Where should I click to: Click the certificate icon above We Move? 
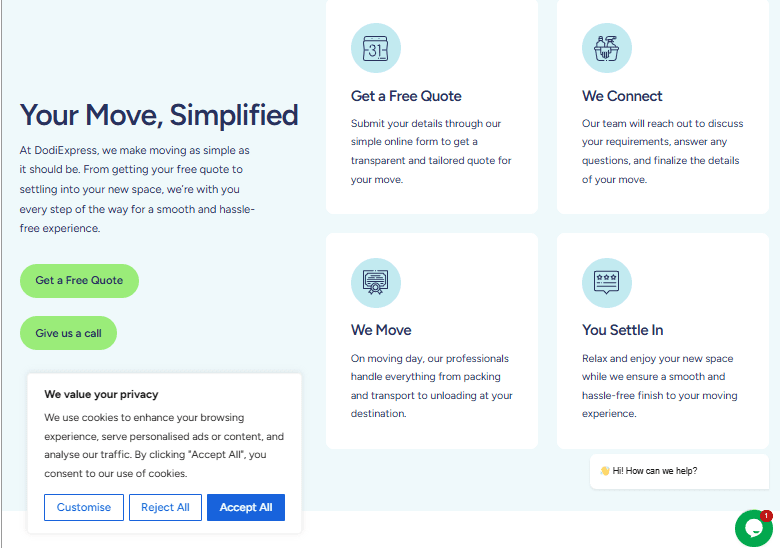tap(376, 283)
